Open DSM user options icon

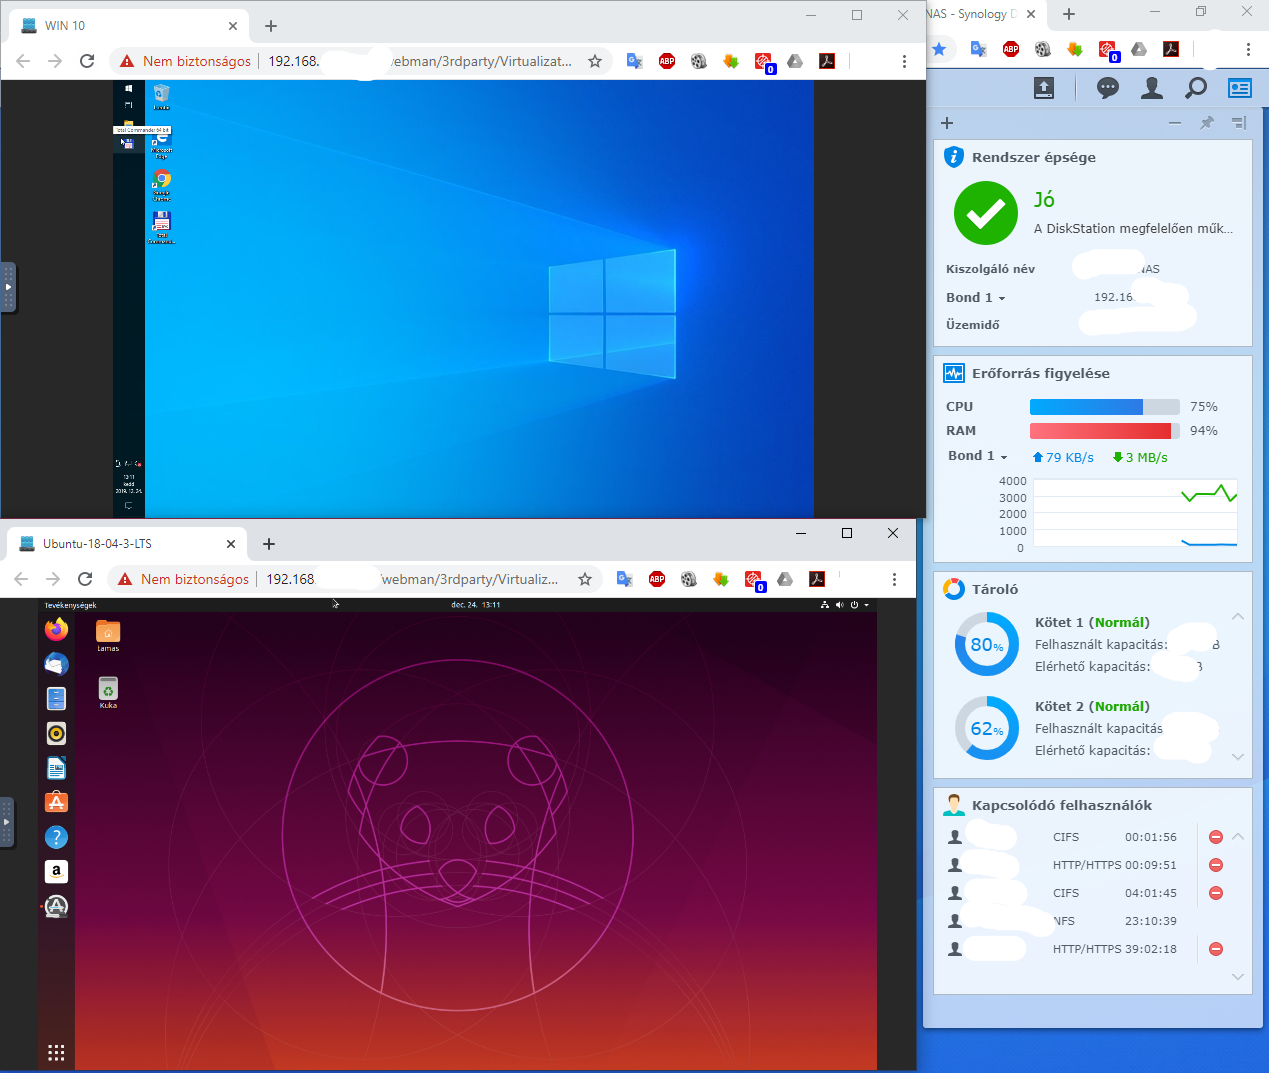point(1152,89)
